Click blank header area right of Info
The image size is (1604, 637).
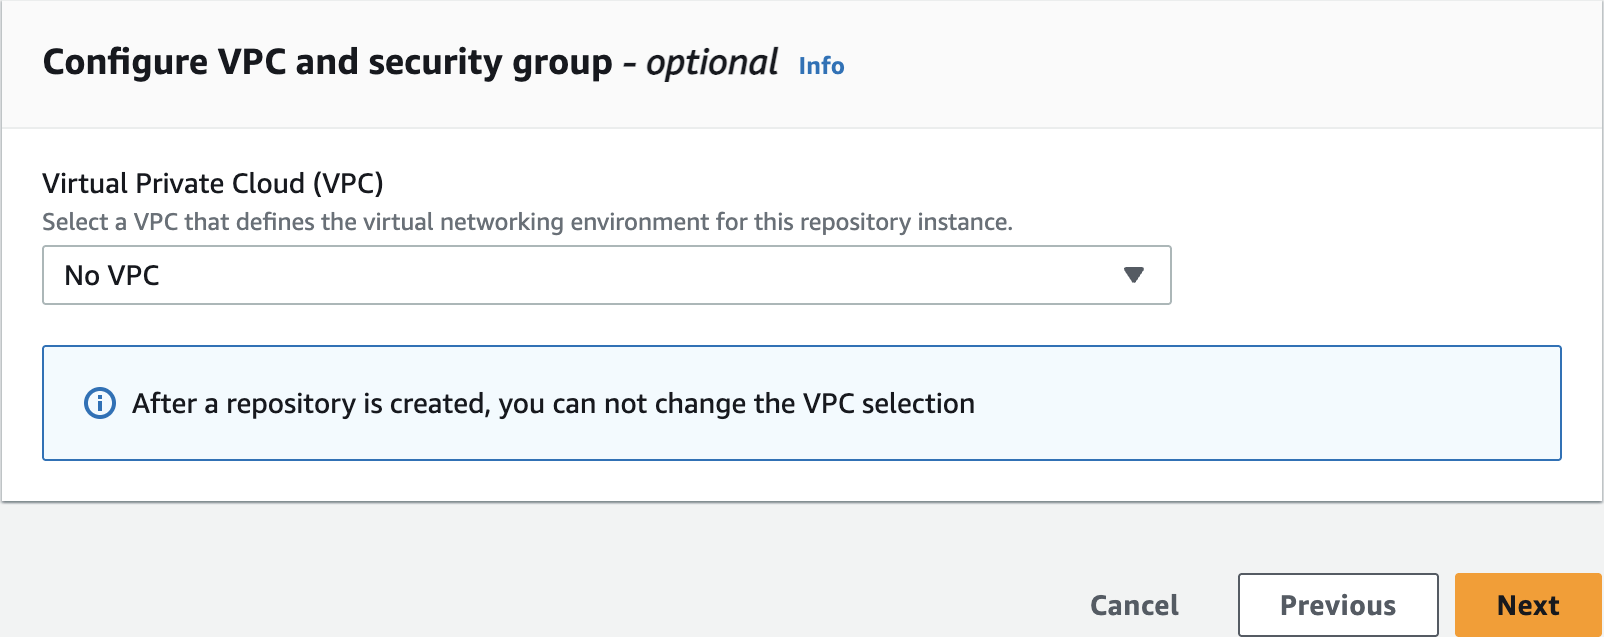(x=1200, y=64)
